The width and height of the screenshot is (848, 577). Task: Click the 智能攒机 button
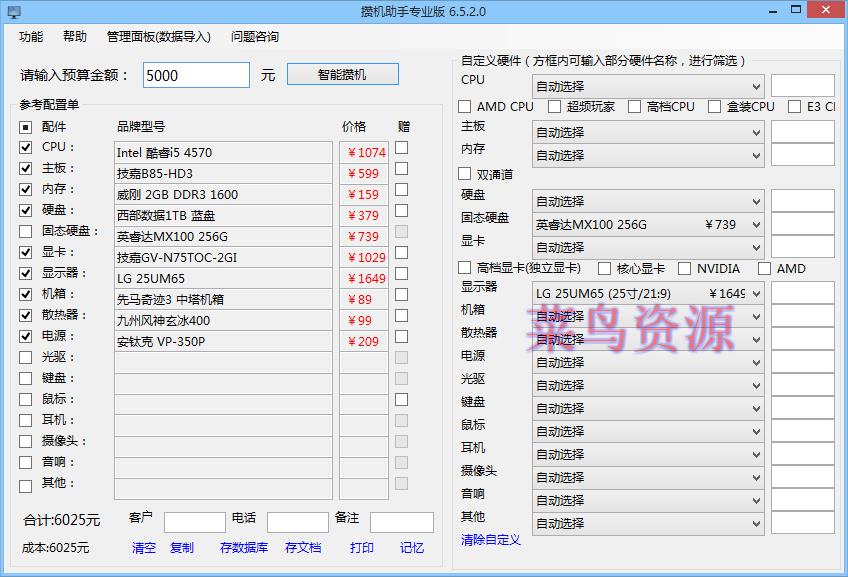click(x=342, y=75)
